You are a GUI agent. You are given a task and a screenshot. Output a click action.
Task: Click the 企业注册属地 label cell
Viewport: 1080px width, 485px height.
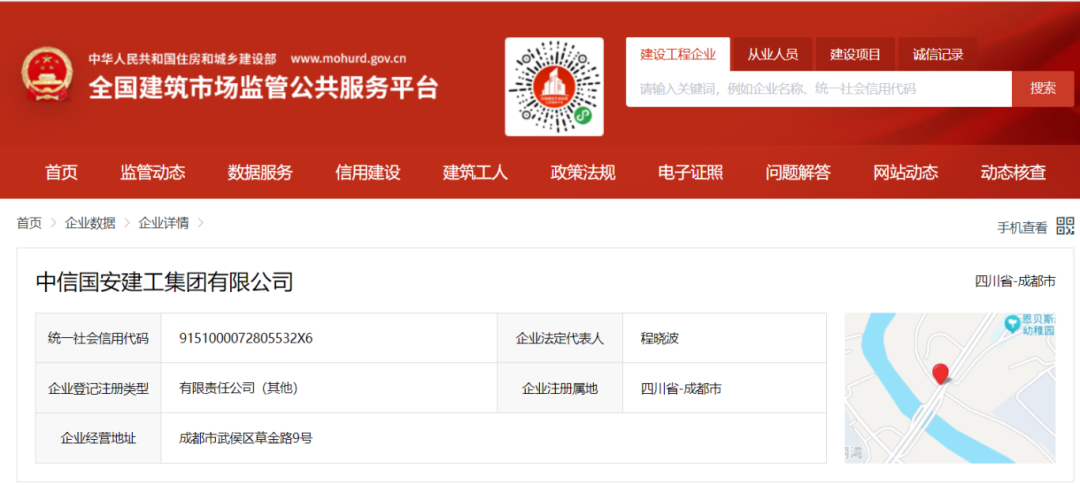tap(560, 389)
